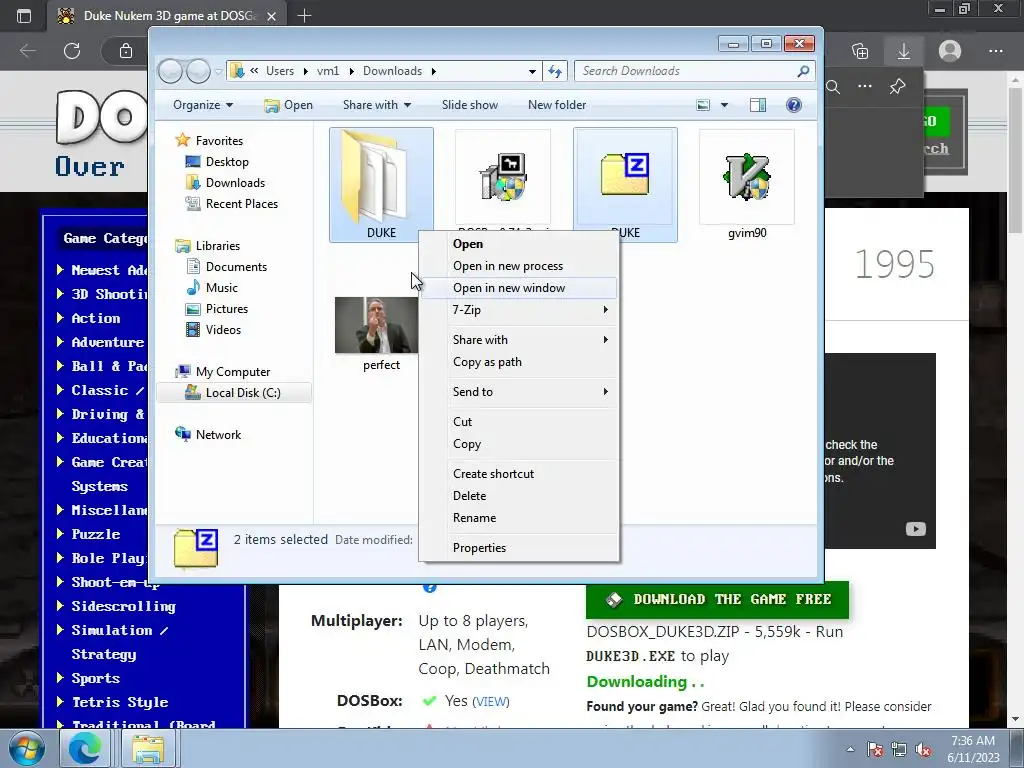The height and width of the screenshot is (768, 1024).
Task: Select the gvim90 installer icon
Action: point(747,176)
